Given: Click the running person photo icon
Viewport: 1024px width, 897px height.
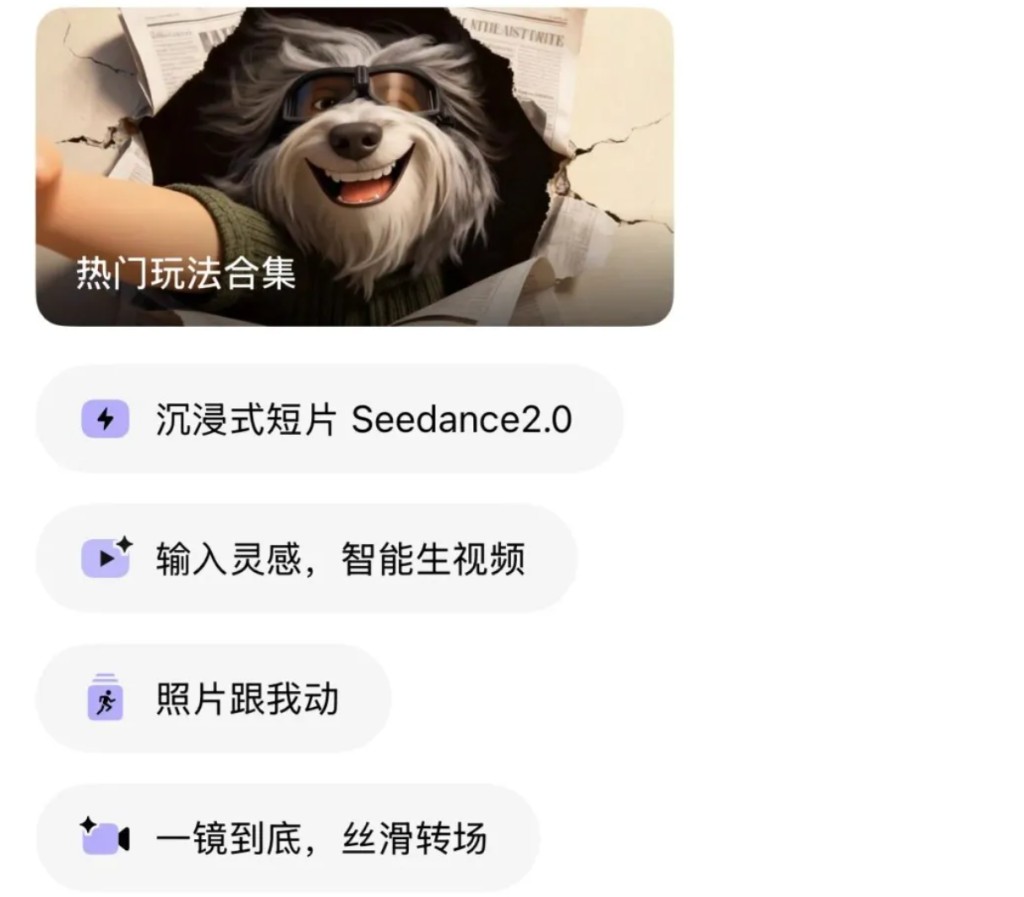Looking at the screenshot, I should [x=105, y=697].
